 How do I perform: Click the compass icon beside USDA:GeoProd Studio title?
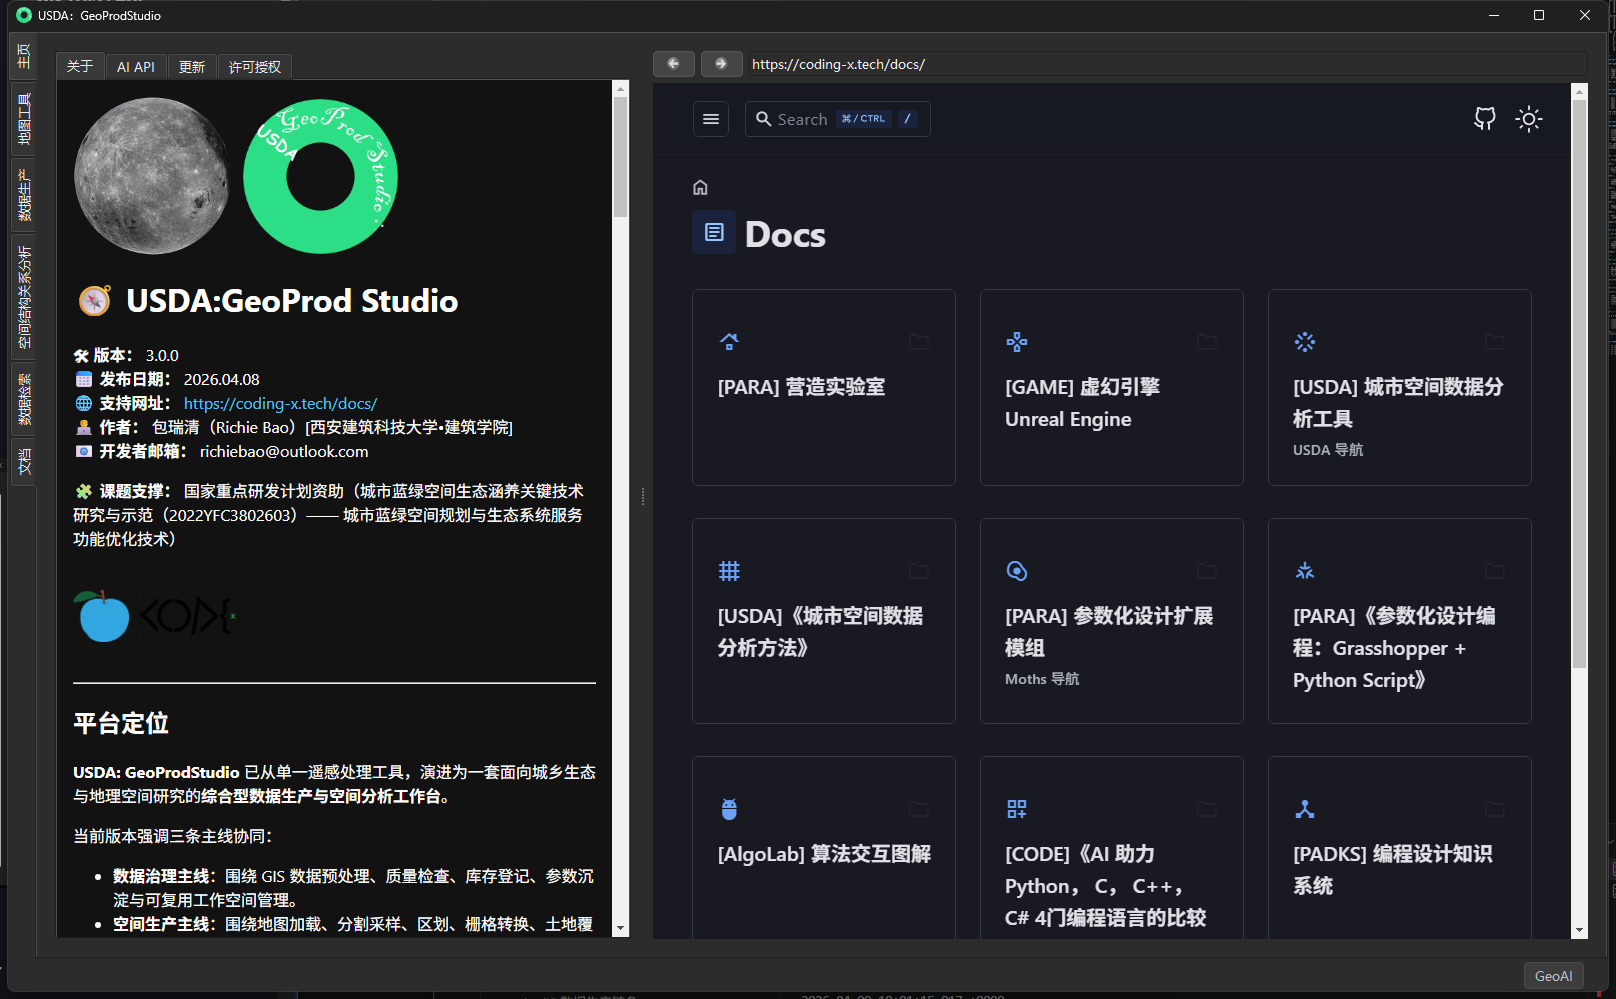(x=94, y=300)
